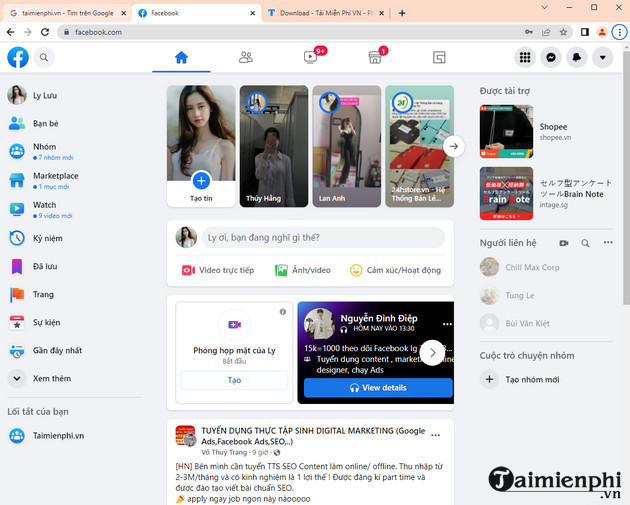Screen dimensions: 630x505
Task: Open the Brain Note sponsored ad
Action: coord(546,193)
